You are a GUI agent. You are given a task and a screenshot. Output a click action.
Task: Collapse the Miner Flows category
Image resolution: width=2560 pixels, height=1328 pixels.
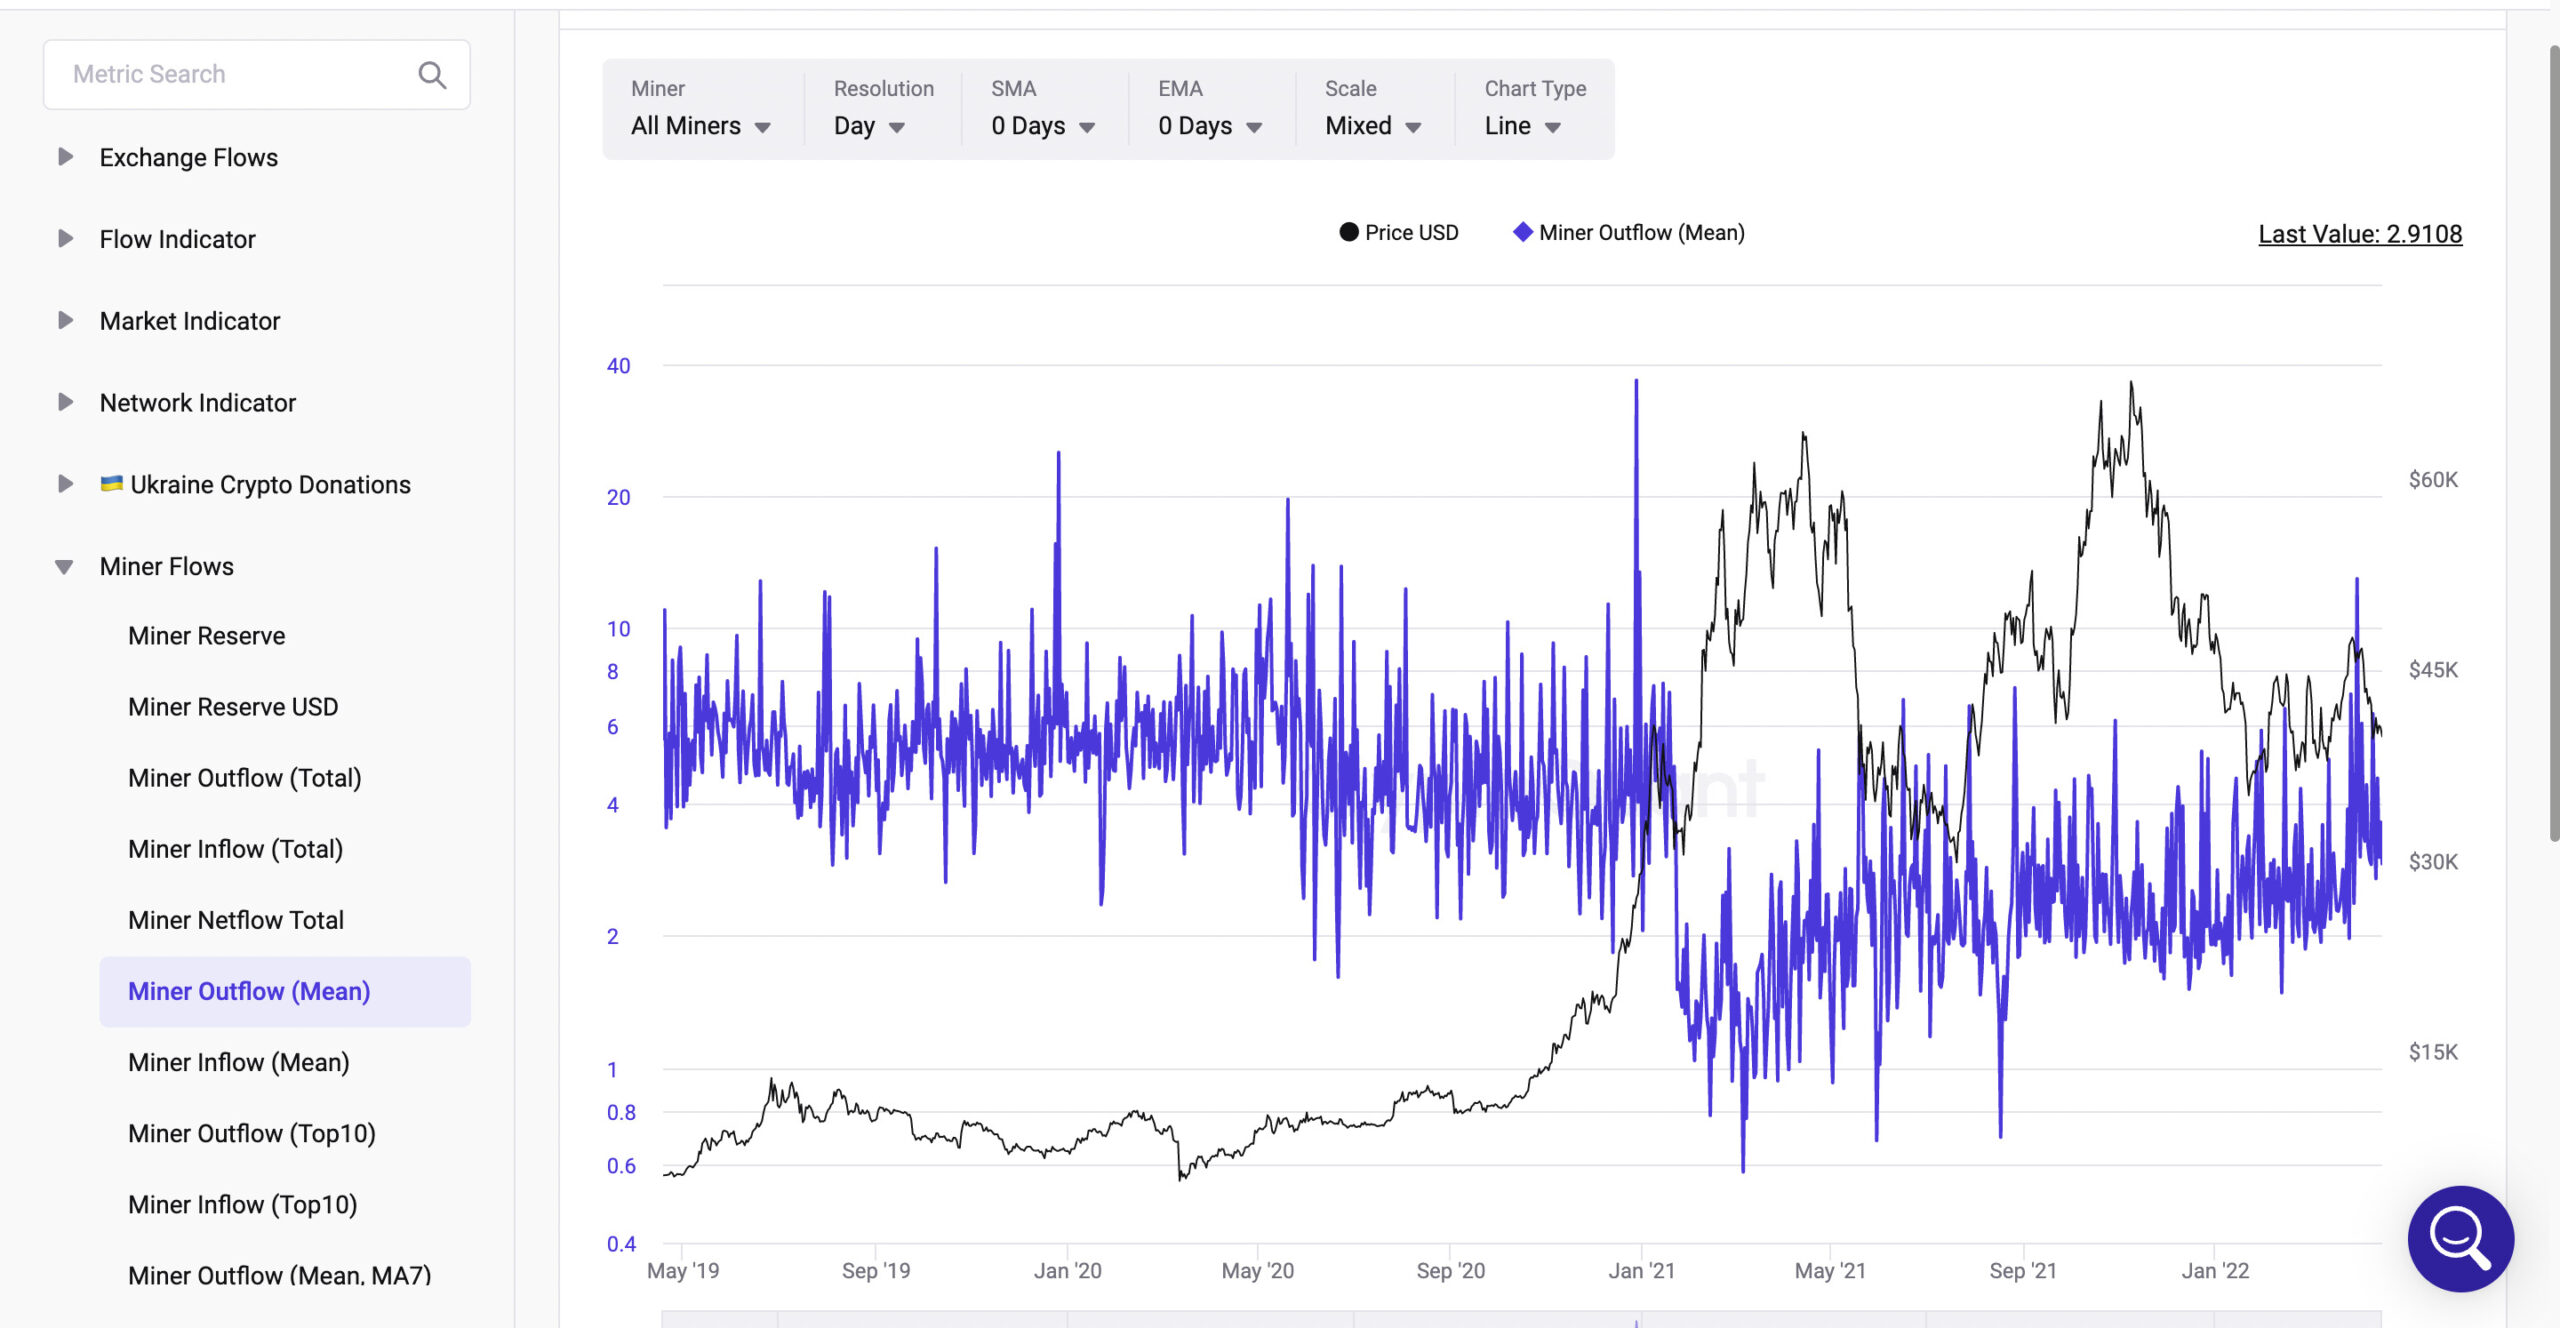(x=64, y=567)
